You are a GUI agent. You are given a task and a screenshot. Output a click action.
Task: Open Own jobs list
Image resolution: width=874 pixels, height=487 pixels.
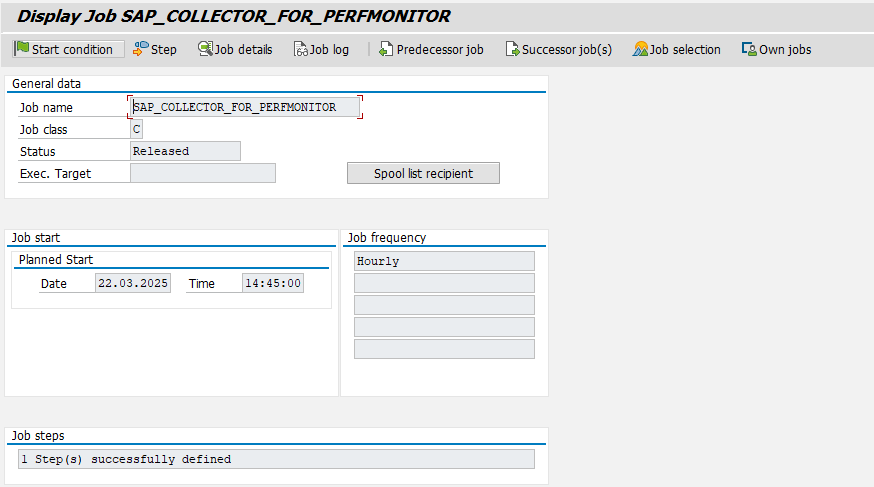click(x=776, y=49)
